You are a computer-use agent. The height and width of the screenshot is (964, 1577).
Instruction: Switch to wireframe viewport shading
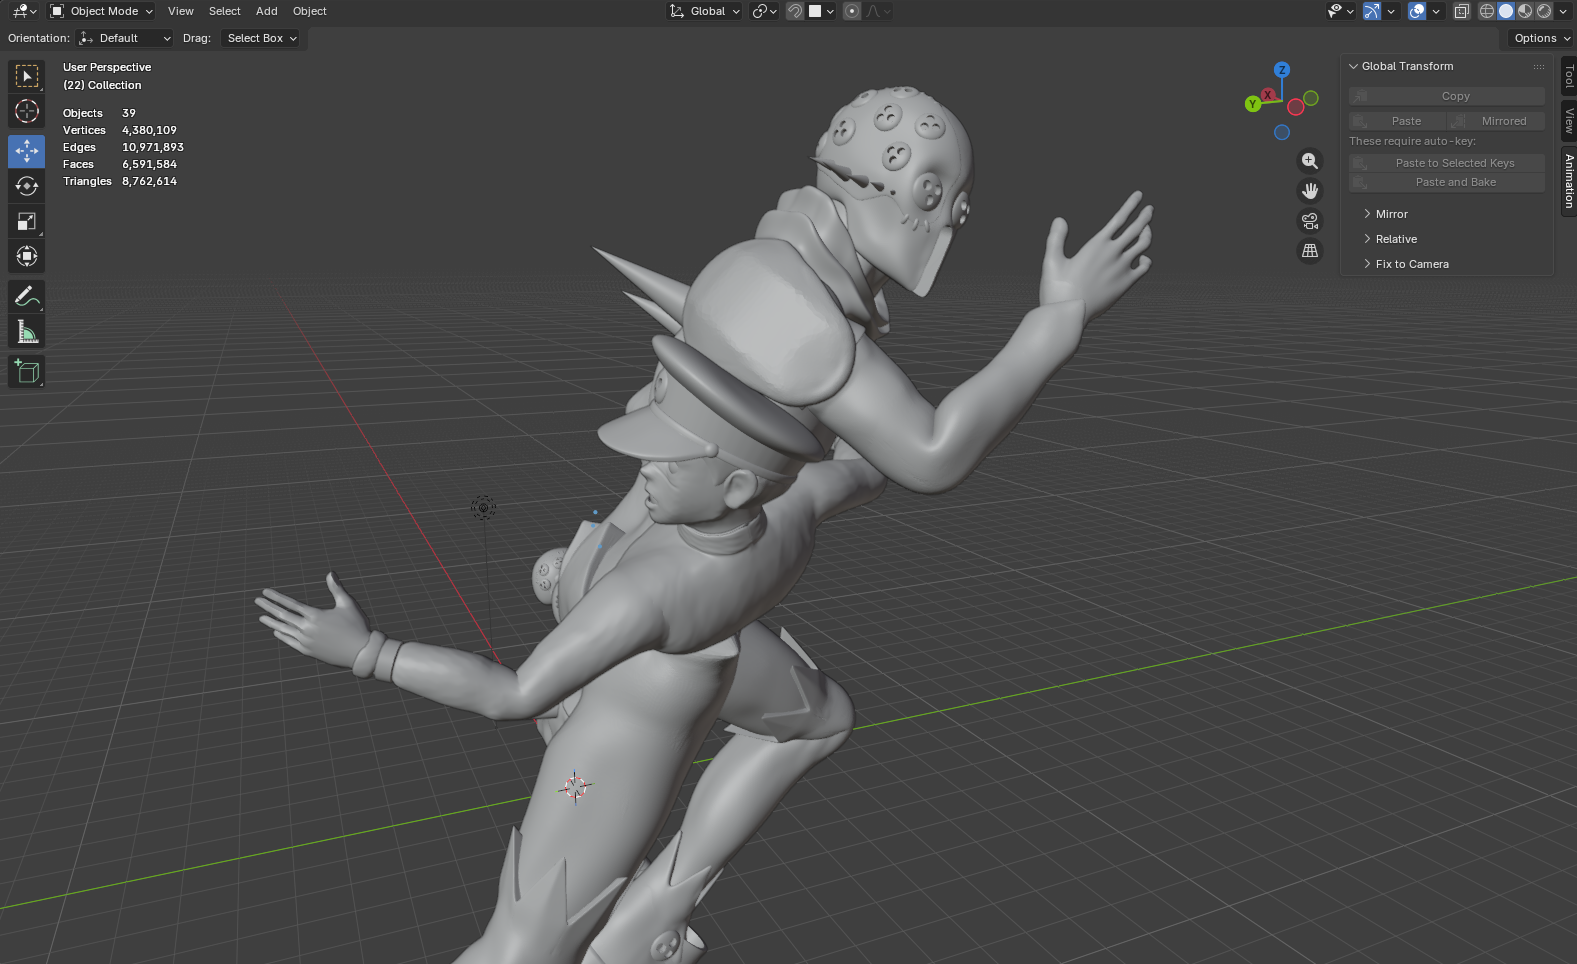[1487, 11]
